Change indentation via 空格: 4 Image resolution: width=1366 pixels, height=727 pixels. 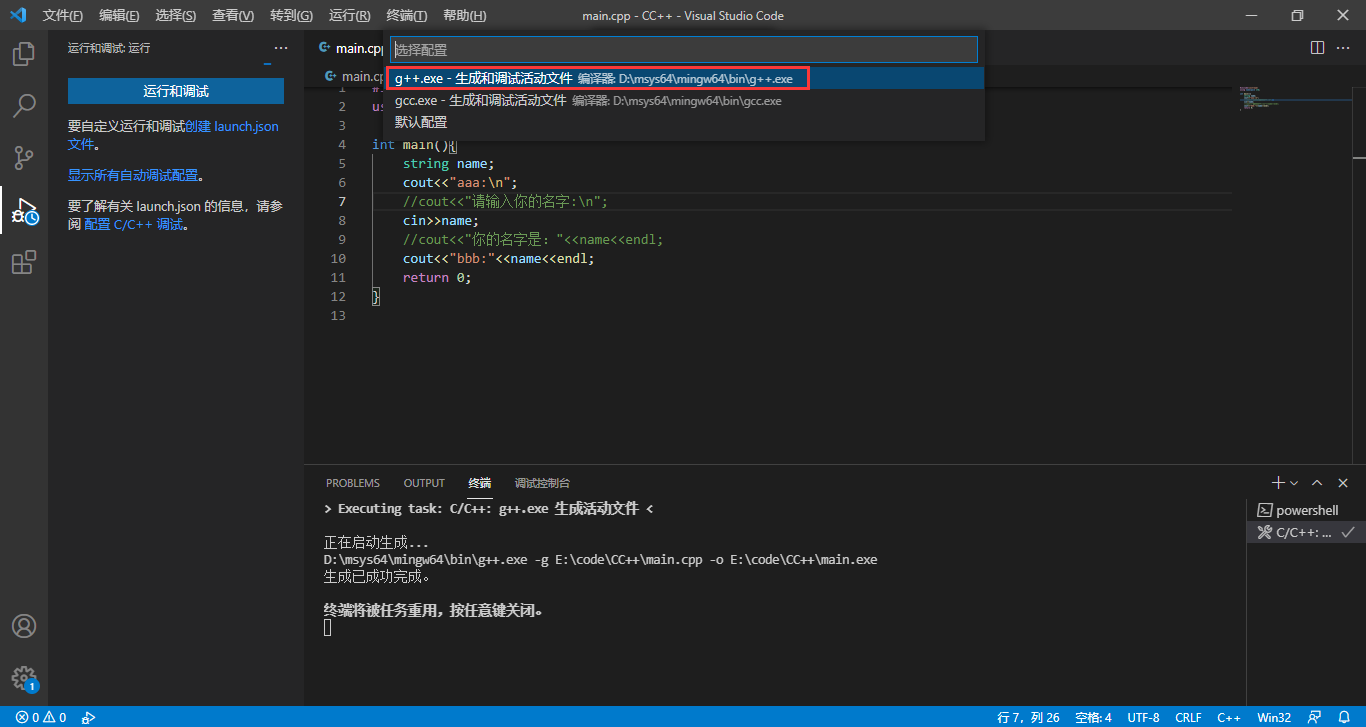click(x=1093, y=717)
